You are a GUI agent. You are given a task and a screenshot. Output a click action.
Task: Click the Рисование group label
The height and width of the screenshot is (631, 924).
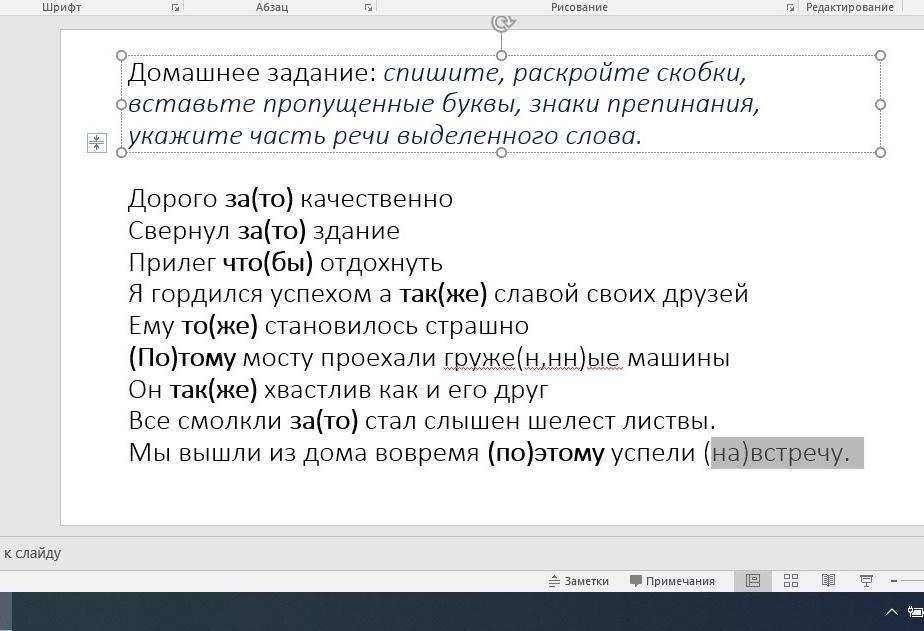point(579,7)
